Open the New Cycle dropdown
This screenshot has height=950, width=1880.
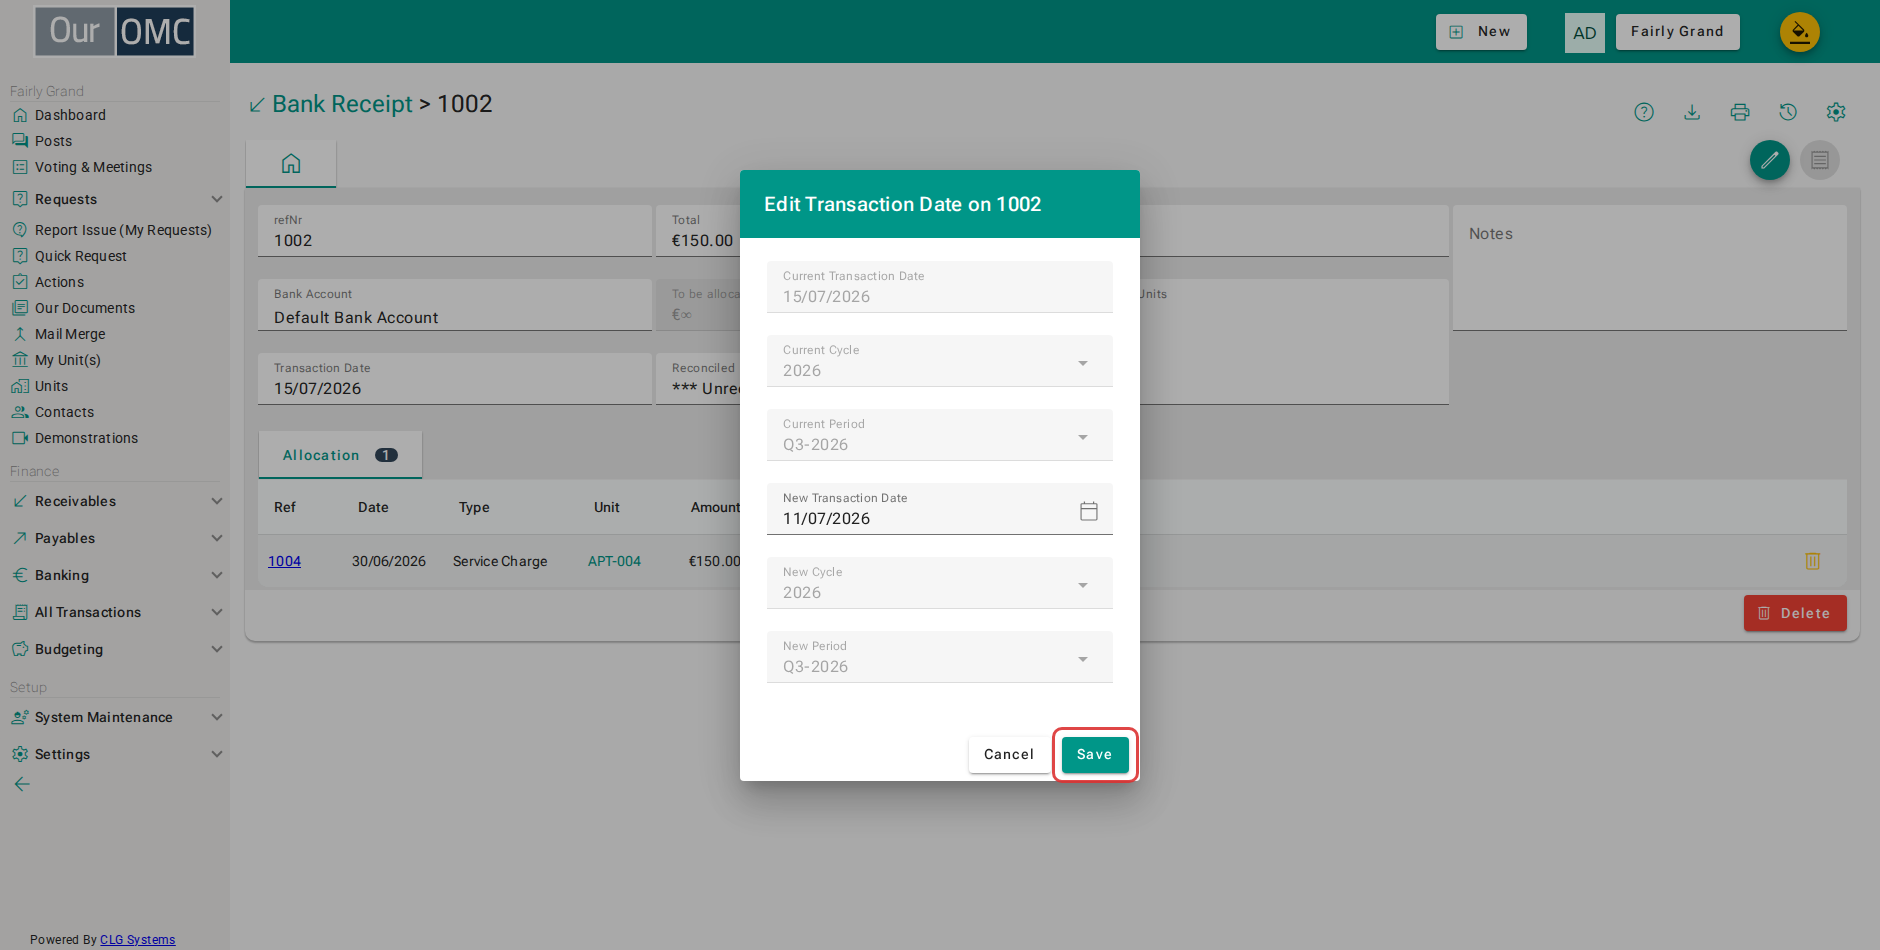click(x=940, y=583)
